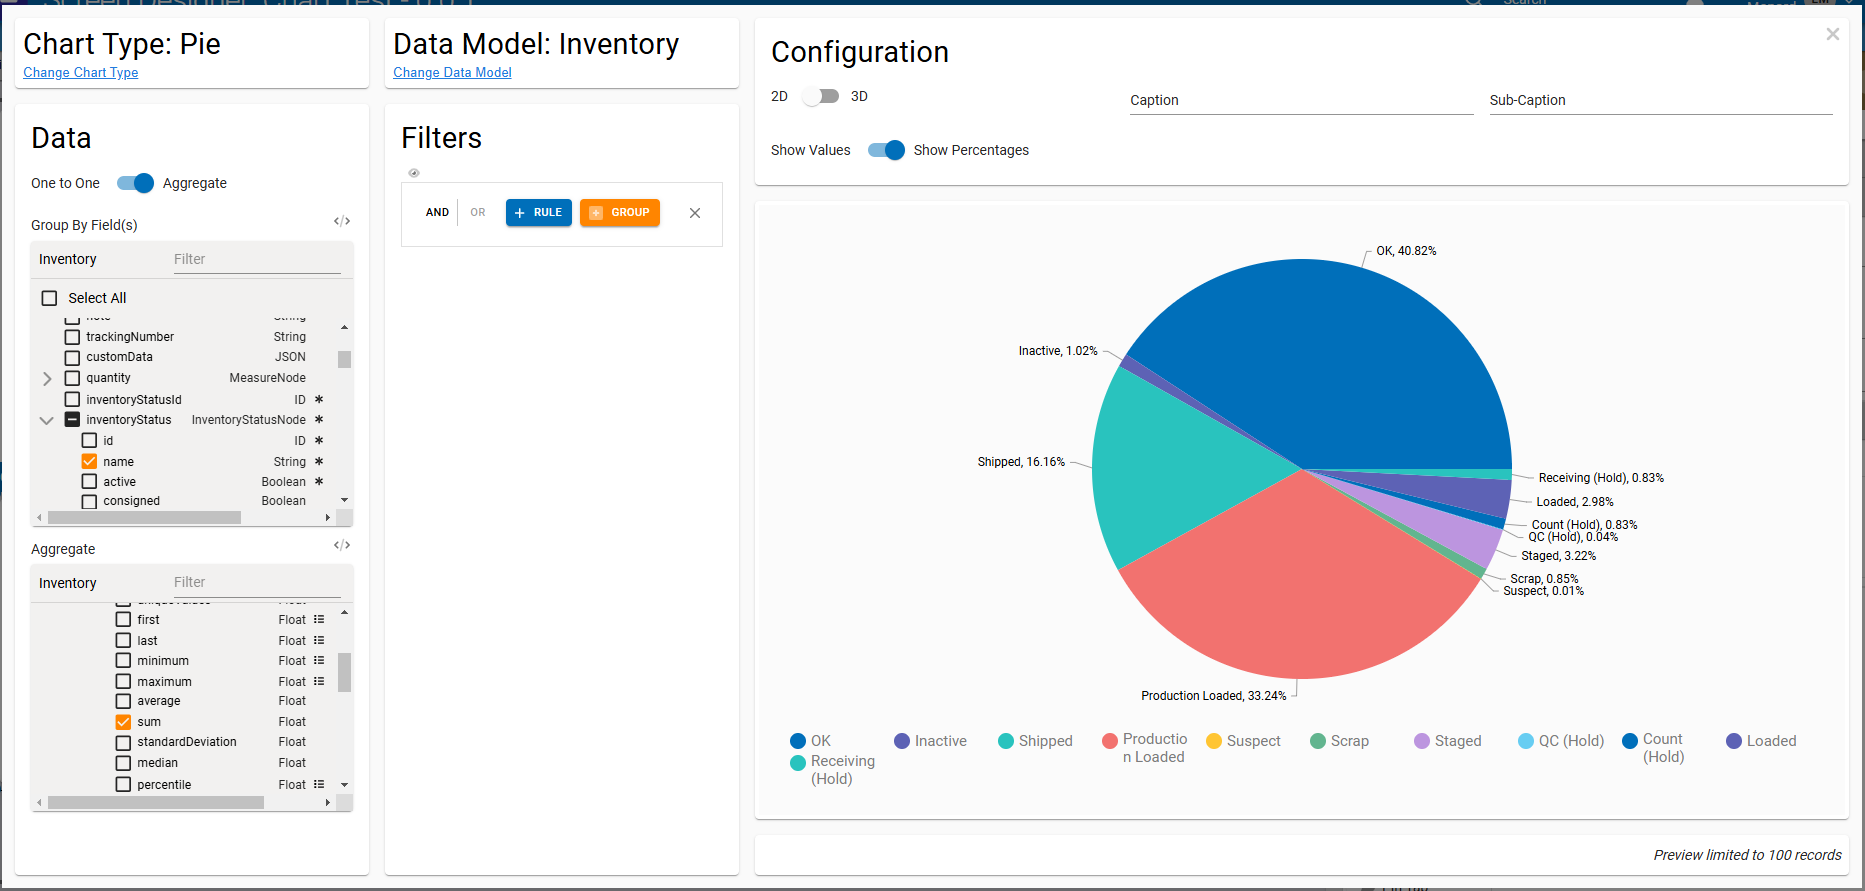Viewport: 1865px width, 891px height.
Task: Click list icon beside the maximum aggregate
Action: coord(319,682)
